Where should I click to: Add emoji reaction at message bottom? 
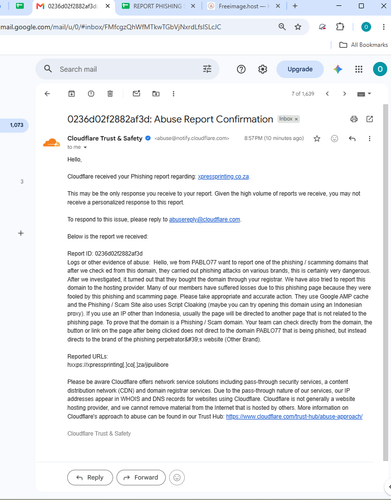pos(177,478)
